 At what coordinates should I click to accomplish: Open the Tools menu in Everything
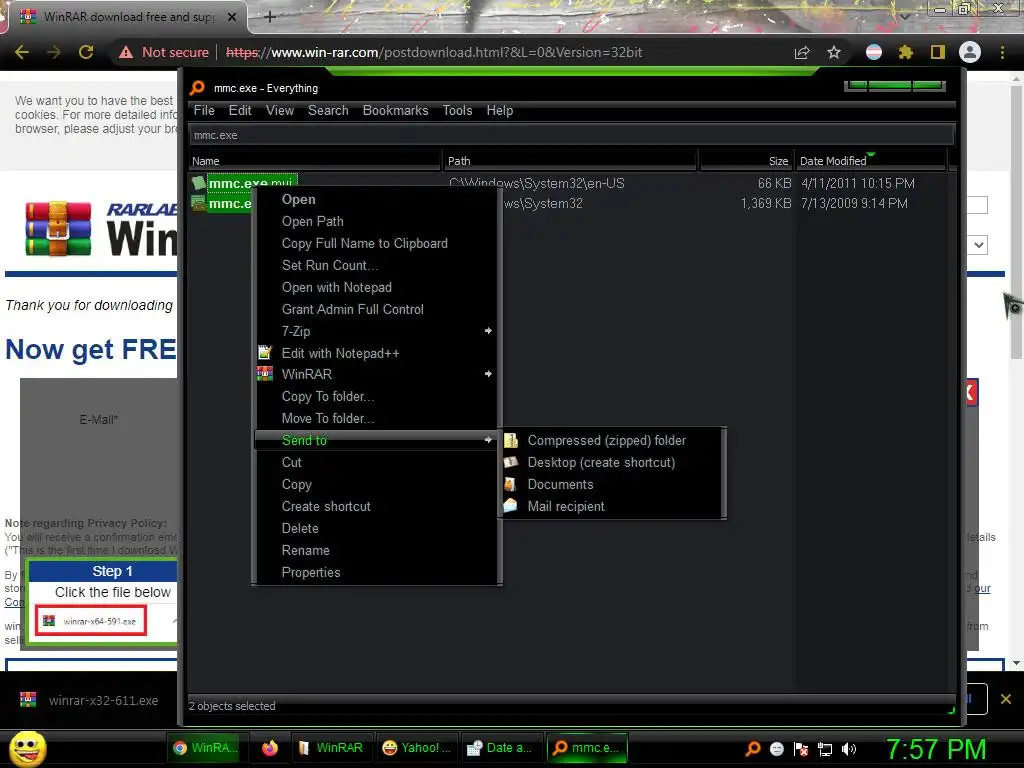[x=457, y=110]
